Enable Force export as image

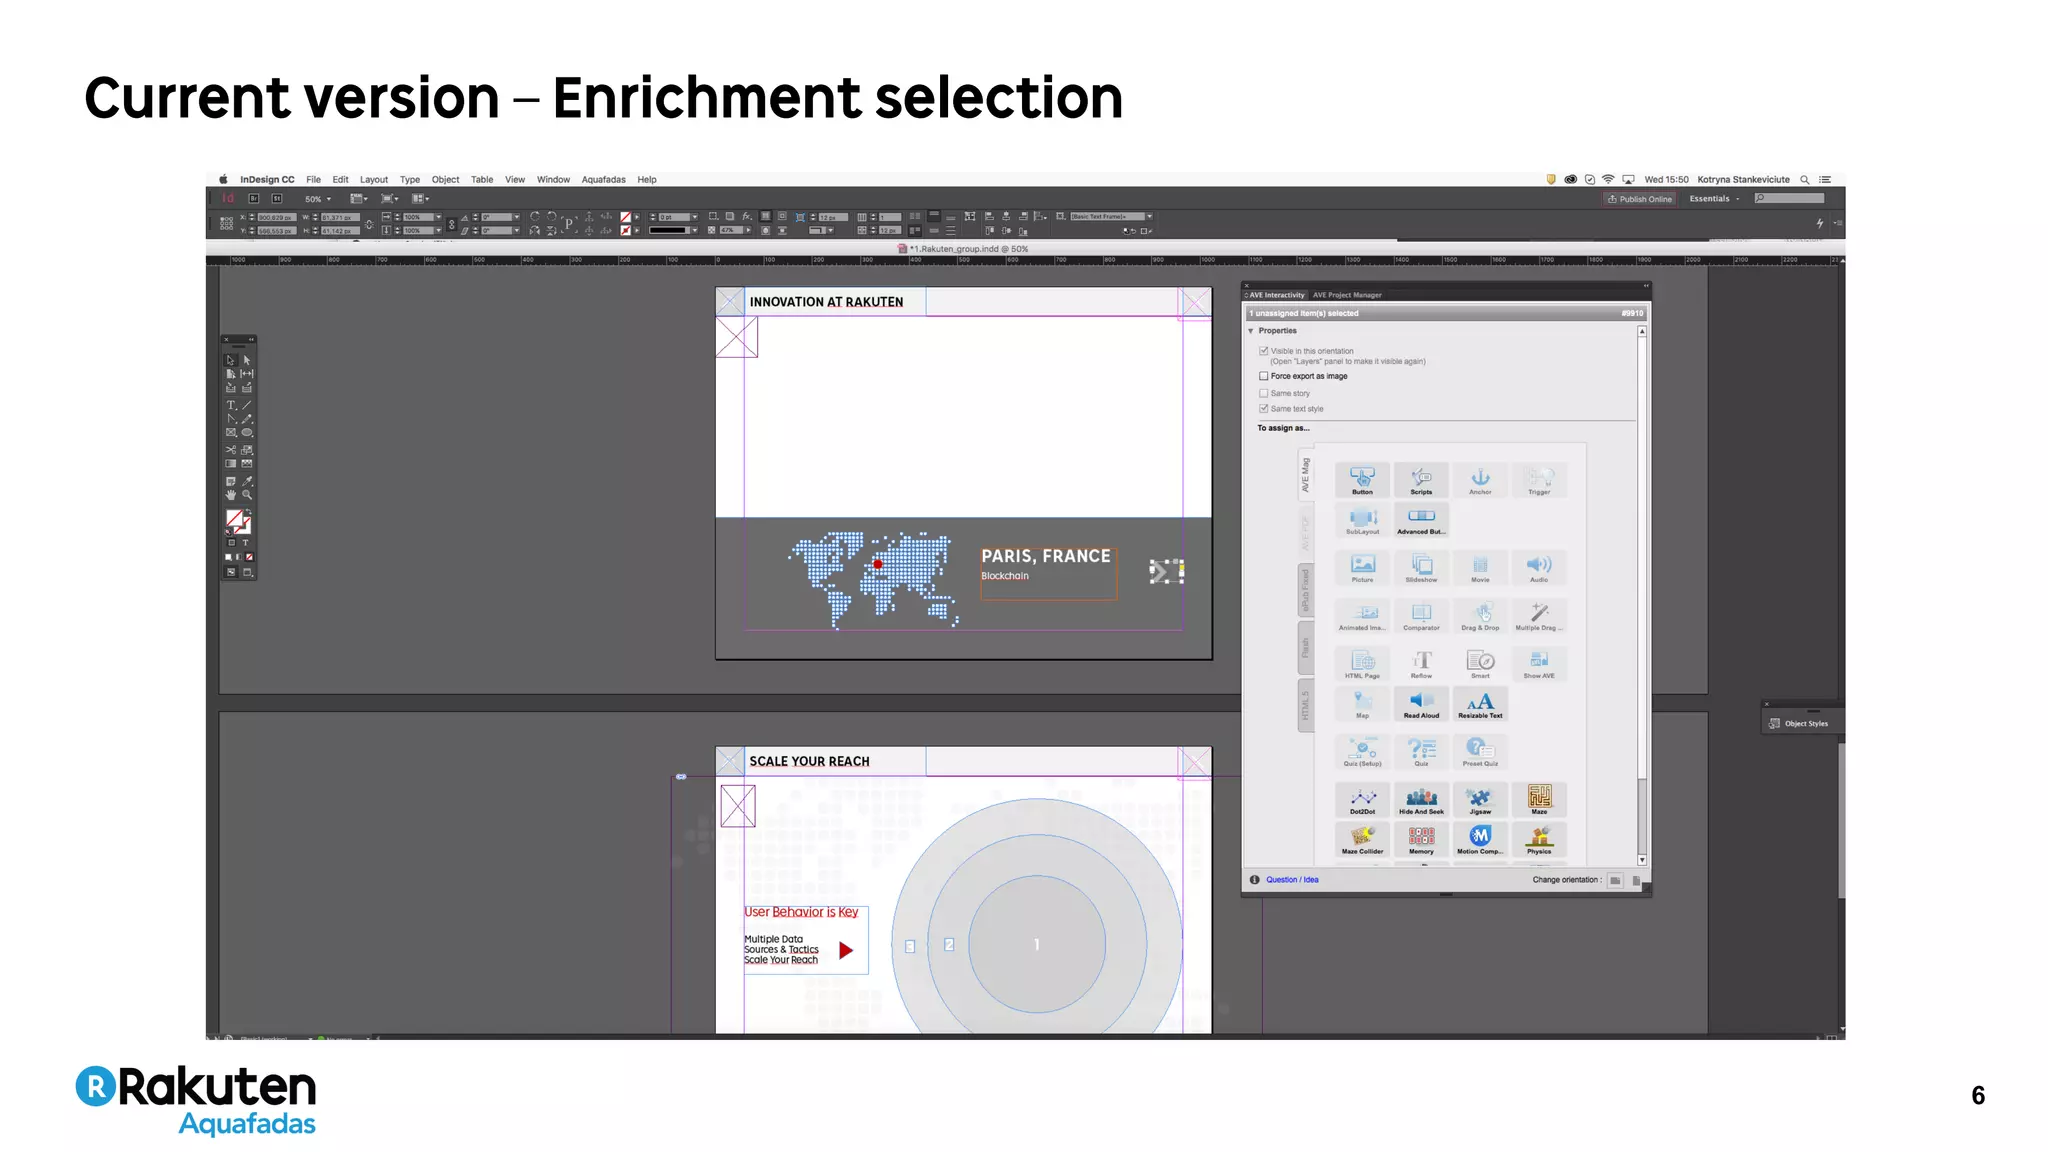(1263, 376)
